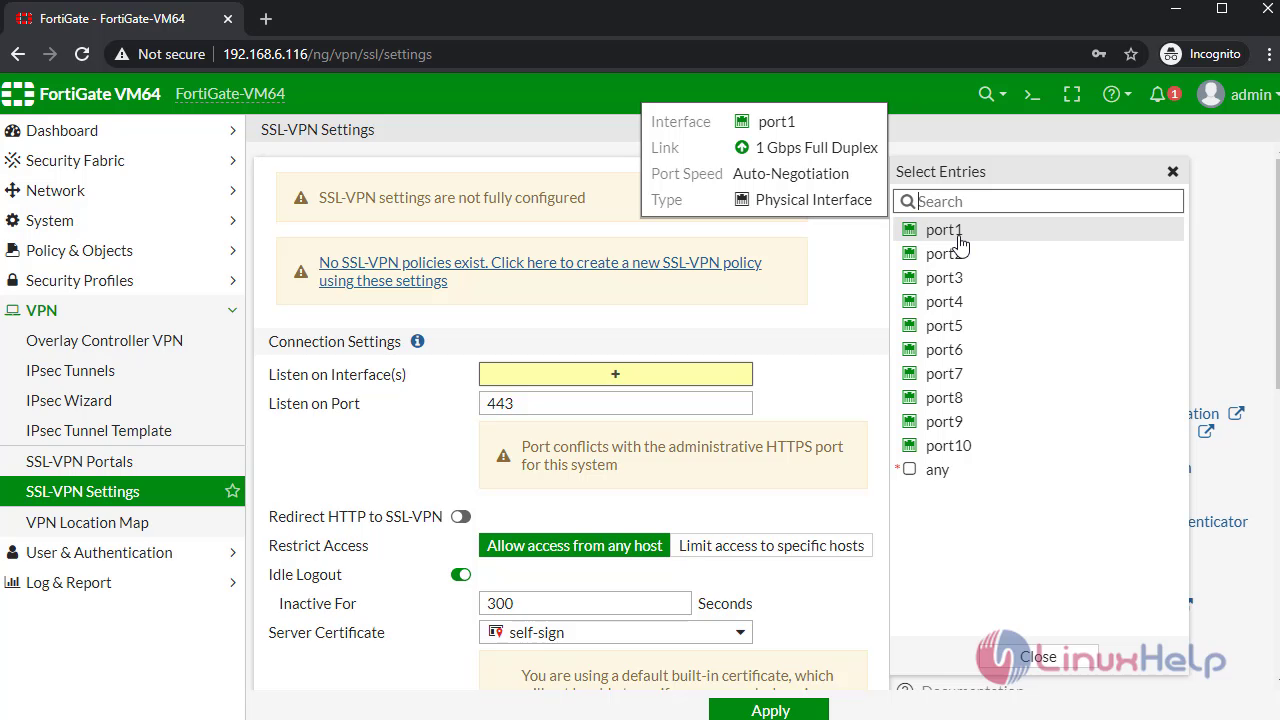Select port10 interface entry
The image size is (1280, 720).
pyautogui.click(x=1038, y=446)
